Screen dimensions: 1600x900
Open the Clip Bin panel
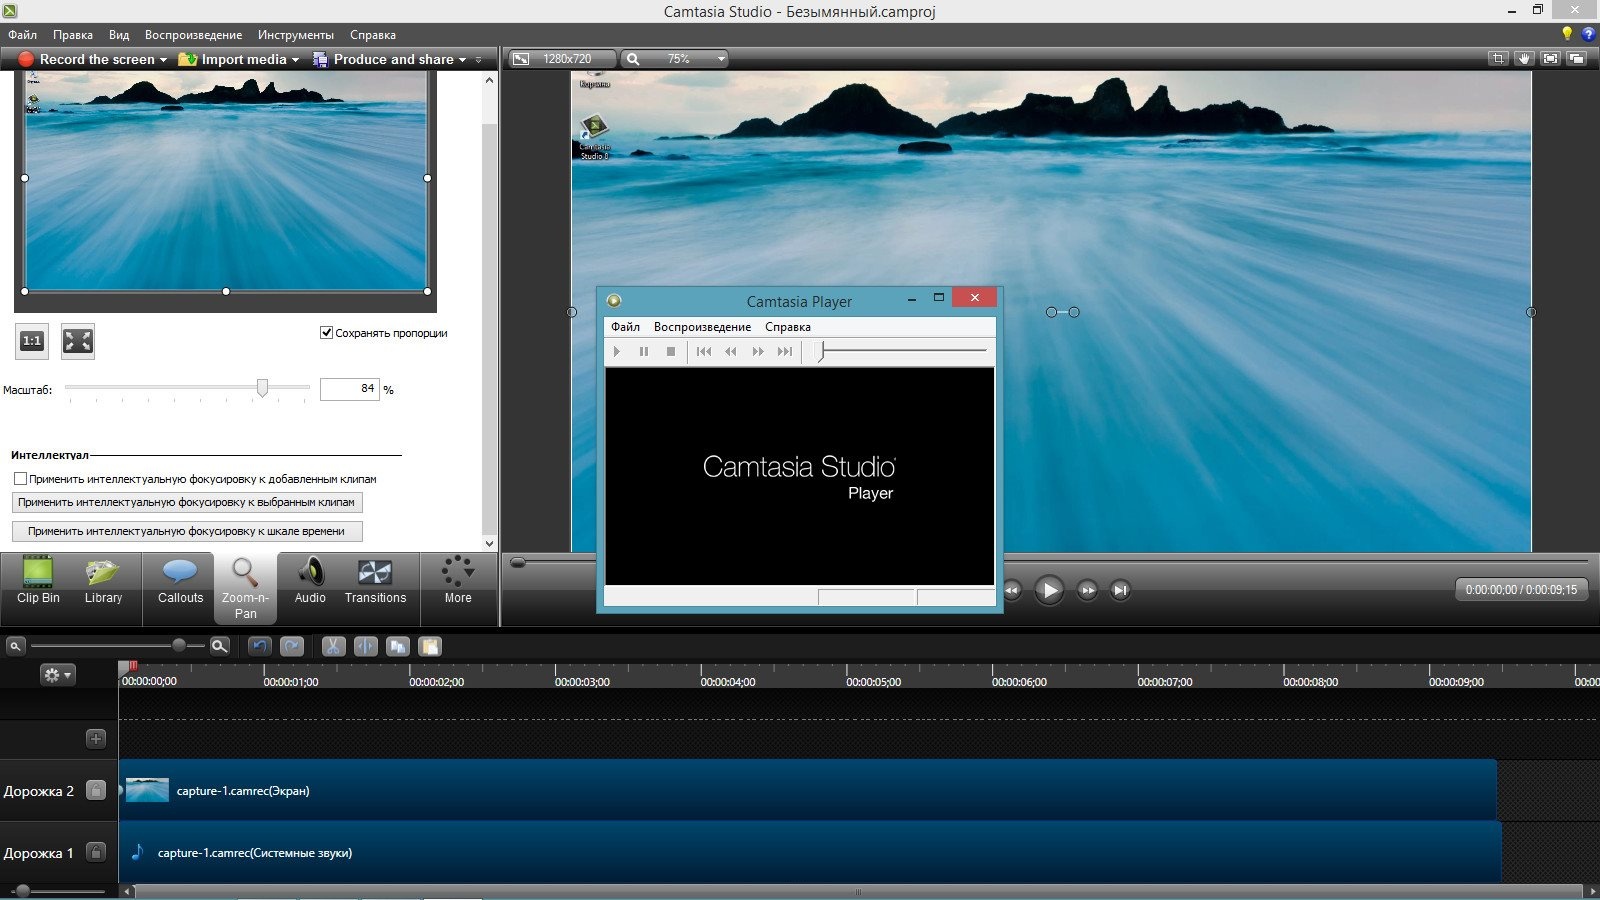38,581
